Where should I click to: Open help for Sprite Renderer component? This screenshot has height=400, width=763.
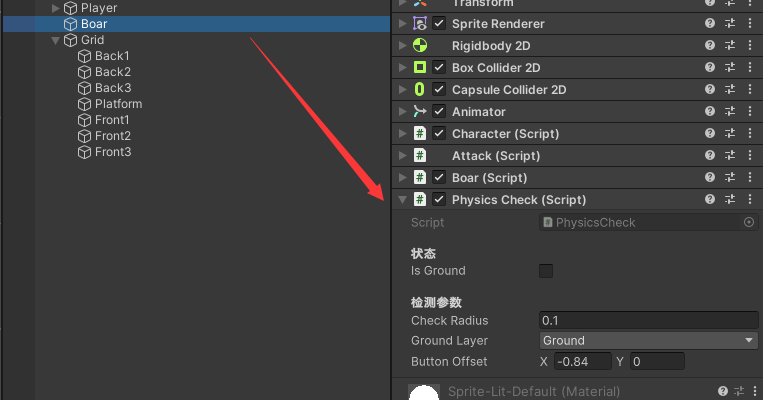709,24
